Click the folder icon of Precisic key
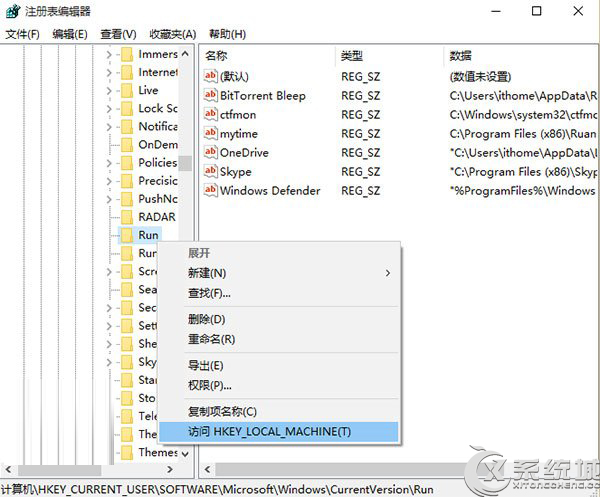 point(127,181)
